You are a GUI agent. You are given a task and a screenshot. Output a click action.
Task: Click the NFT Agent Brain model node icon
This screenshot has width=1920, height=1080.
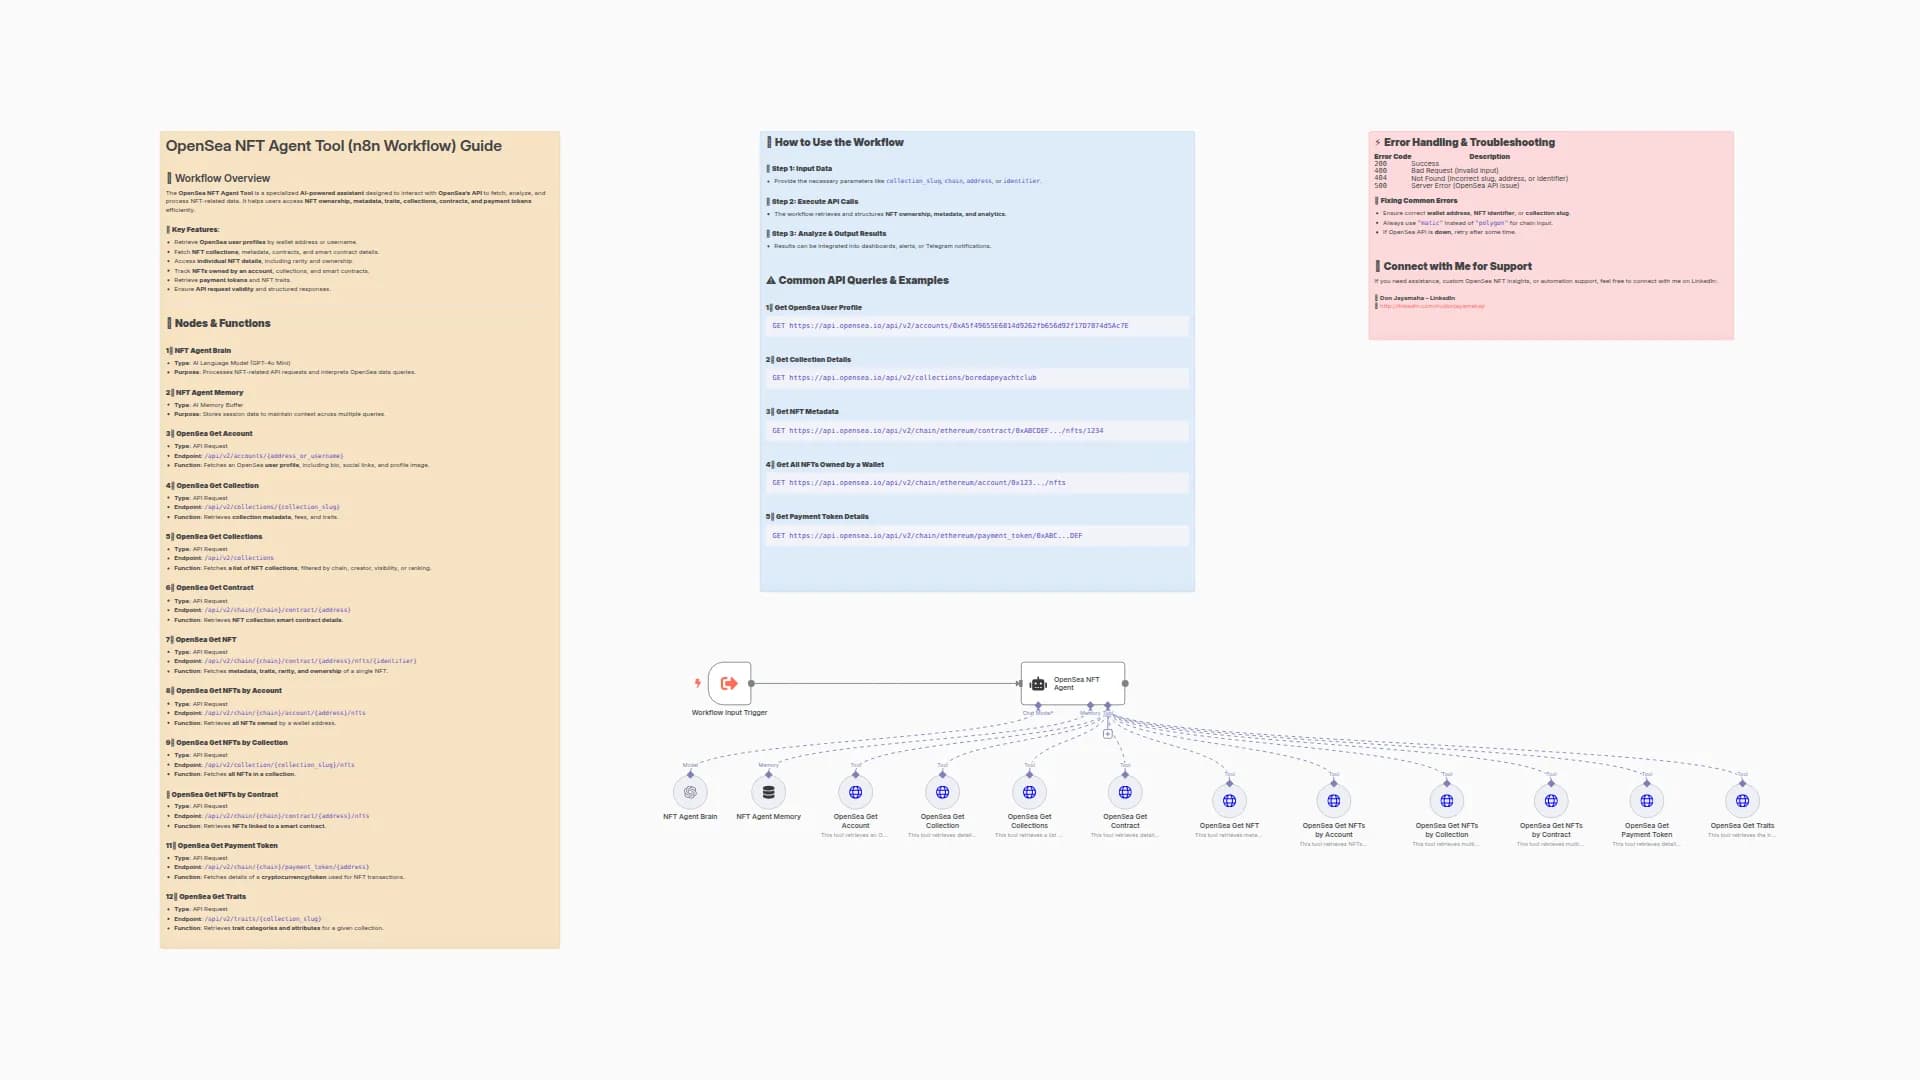pos(690,792)
